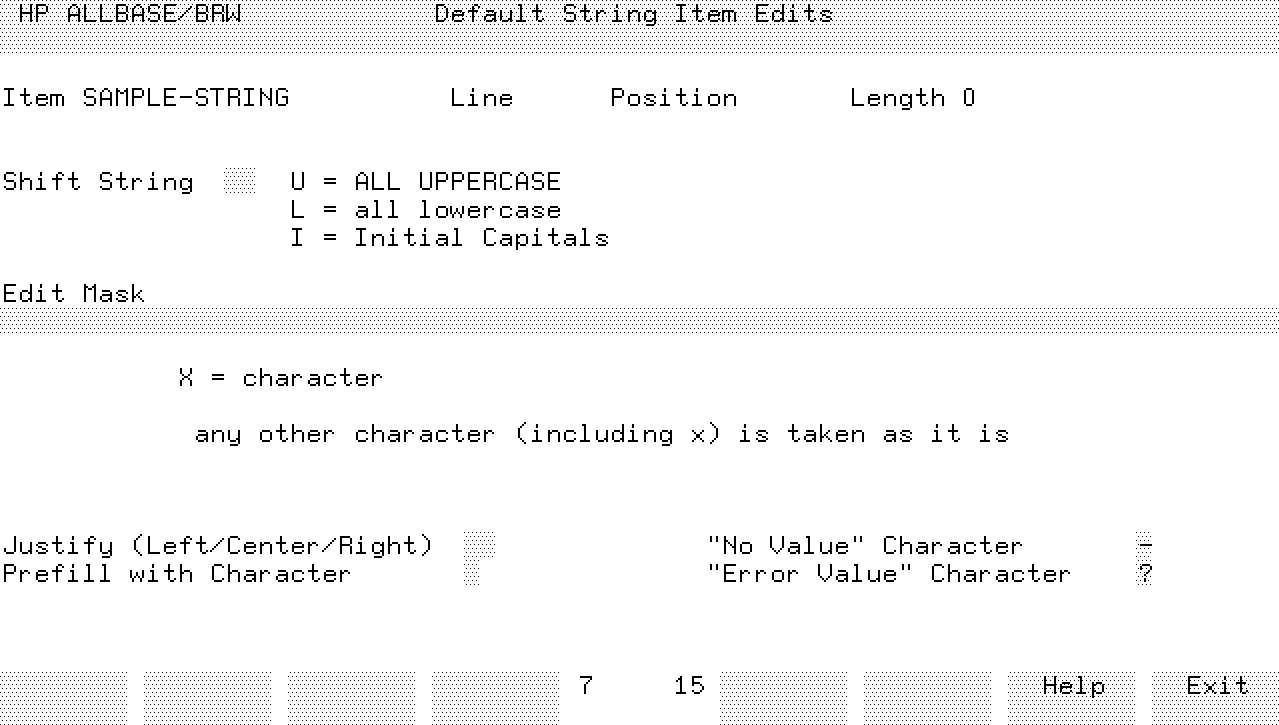Click the Line label
1279x725 pixels.
click(481, 98)
